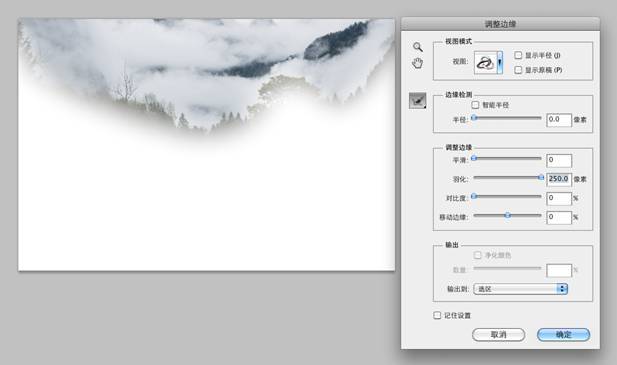Select the Refine Radius brush tool
Viewport: 617px width, 365px height.
417,101
